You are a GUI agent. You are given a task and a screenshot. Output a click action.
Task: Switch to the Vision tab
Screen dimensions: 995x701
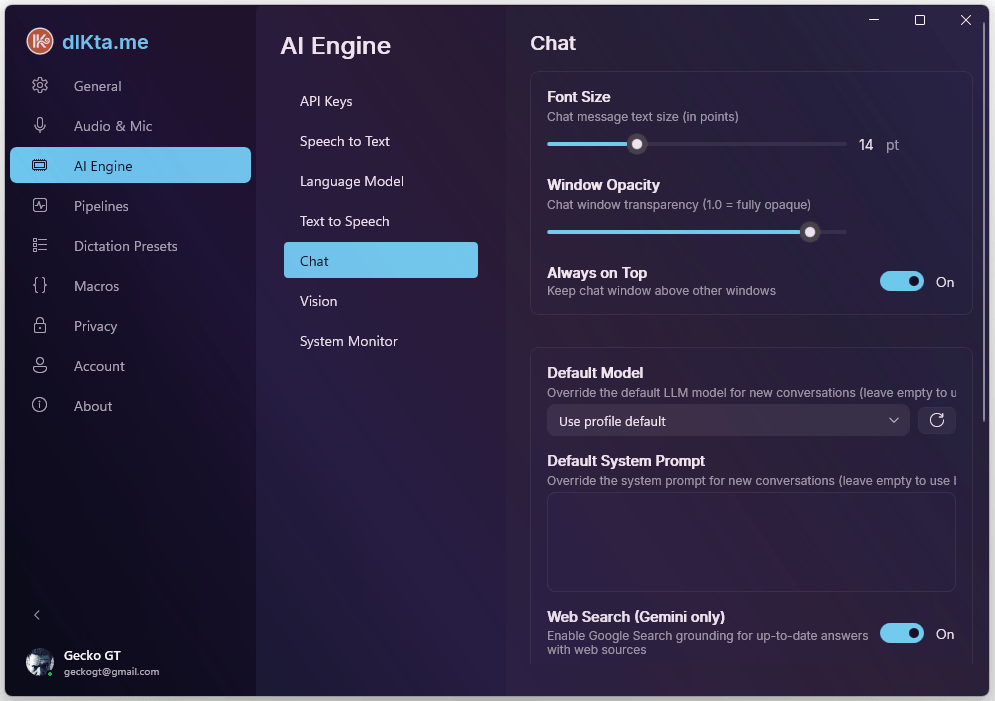click(x=381, y=301)
